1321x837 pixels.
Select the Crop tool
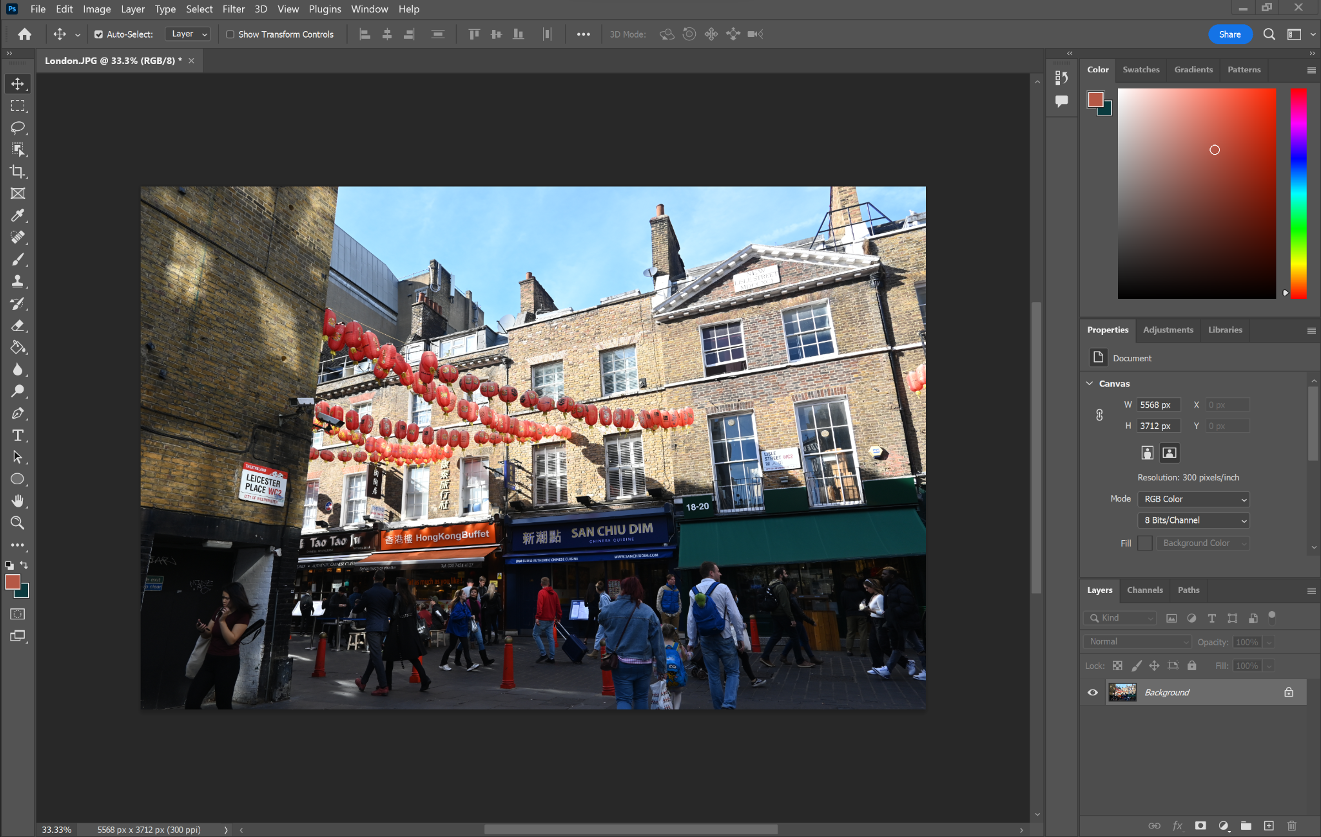(18, 171)
